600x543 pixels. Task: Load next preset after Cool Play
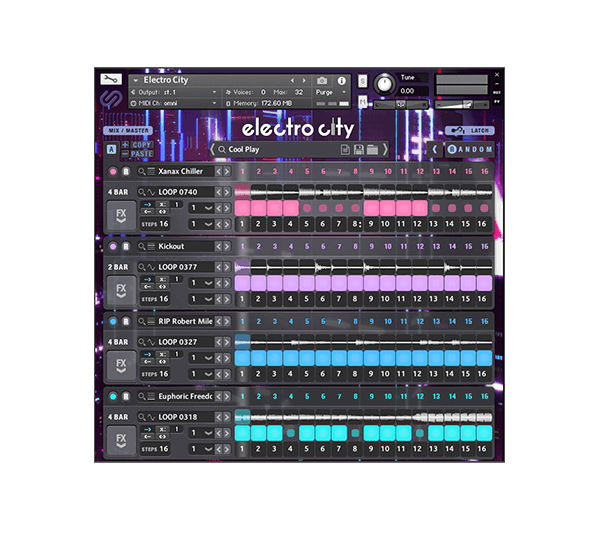385,149
